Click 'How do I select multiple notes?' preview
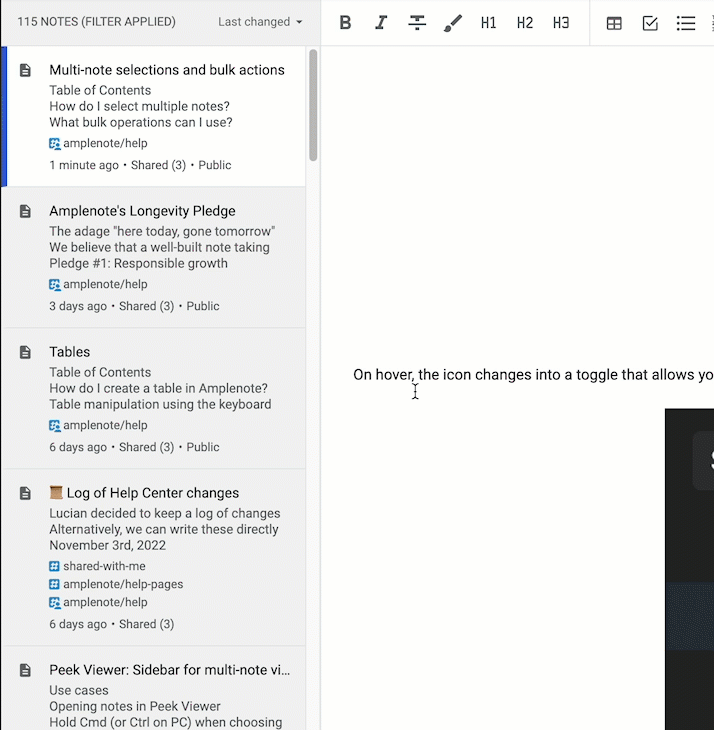 click(140, 106)
